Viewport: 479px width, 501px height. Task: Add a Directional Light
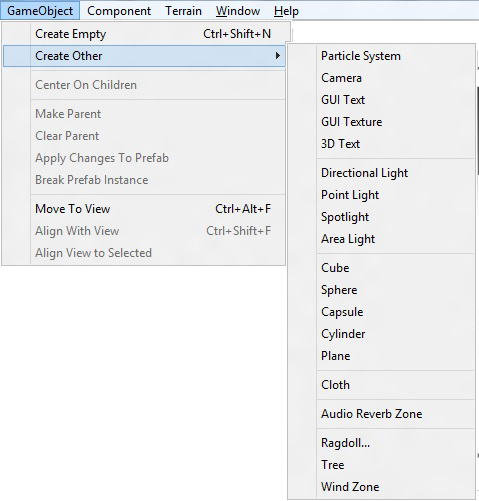point(381,173)
